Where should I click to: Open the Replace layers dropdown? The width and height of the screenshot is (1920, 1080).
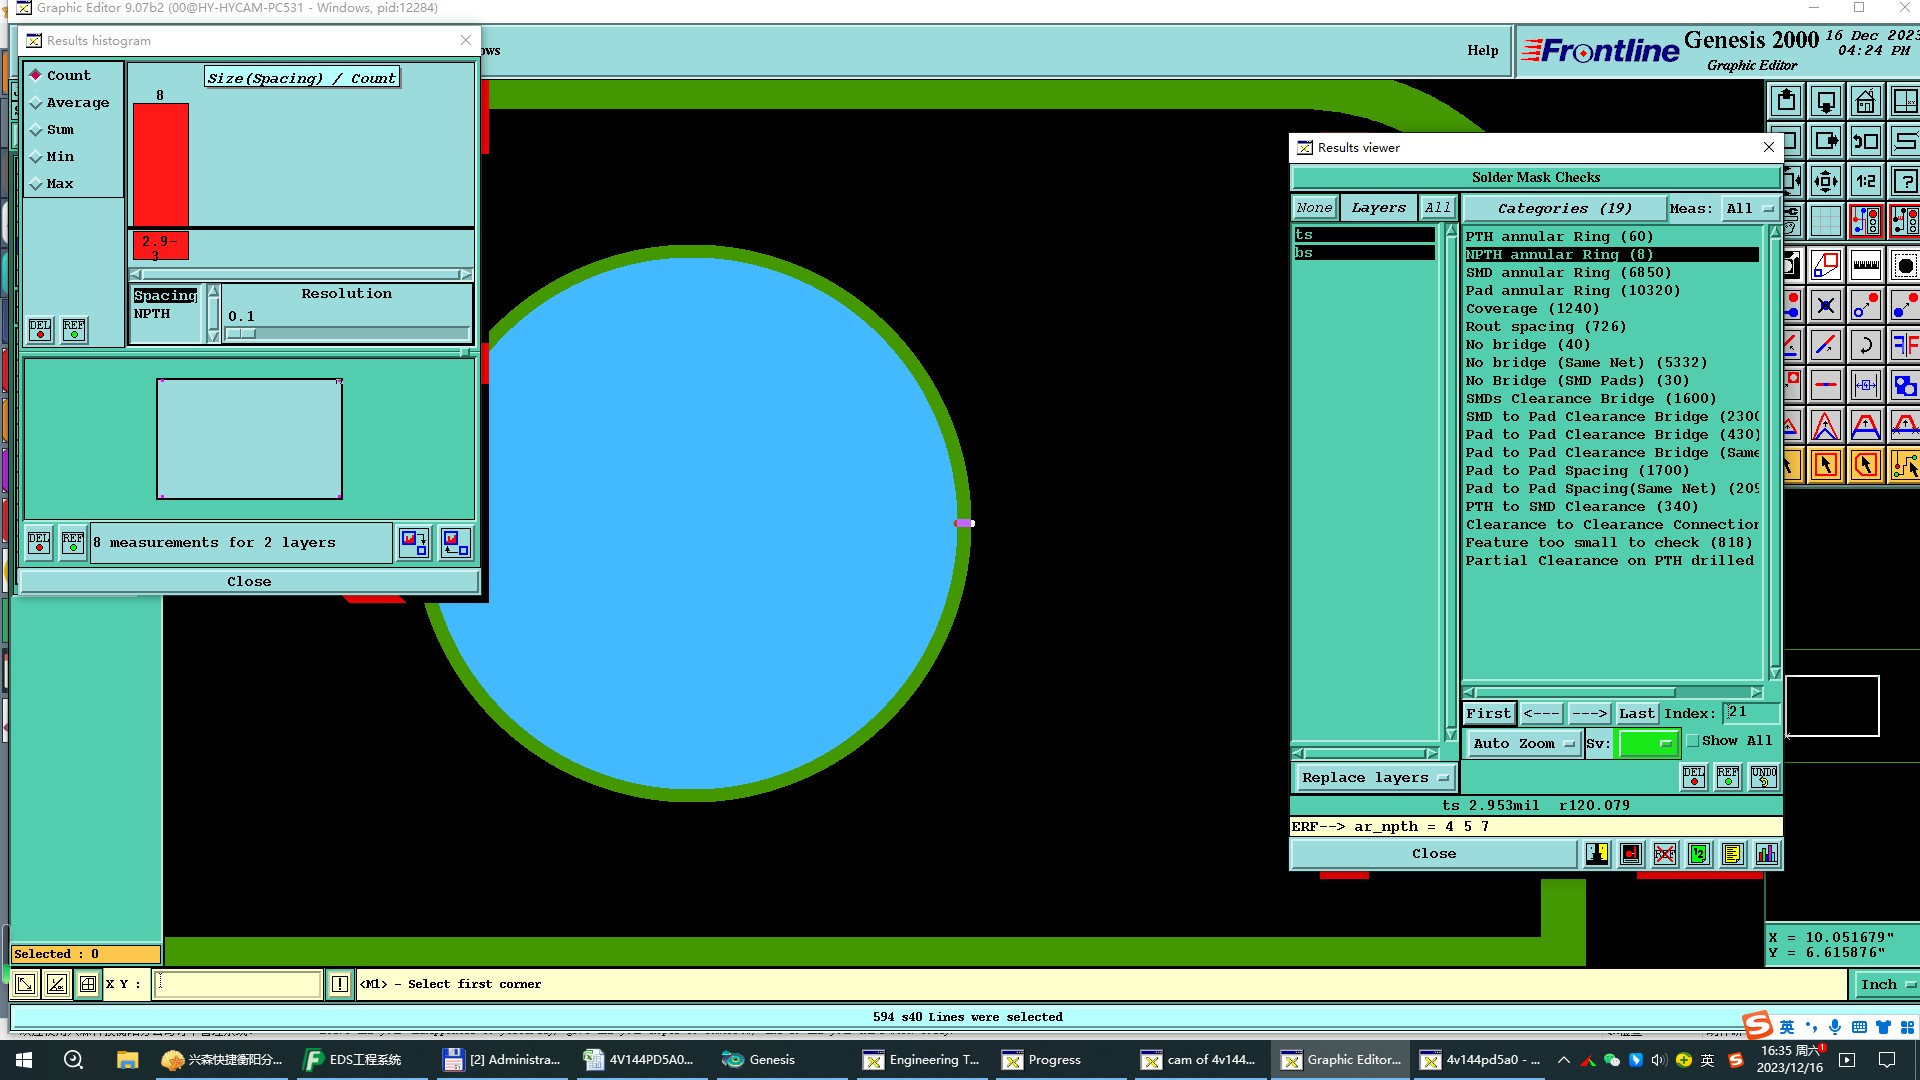[1374, 777]
